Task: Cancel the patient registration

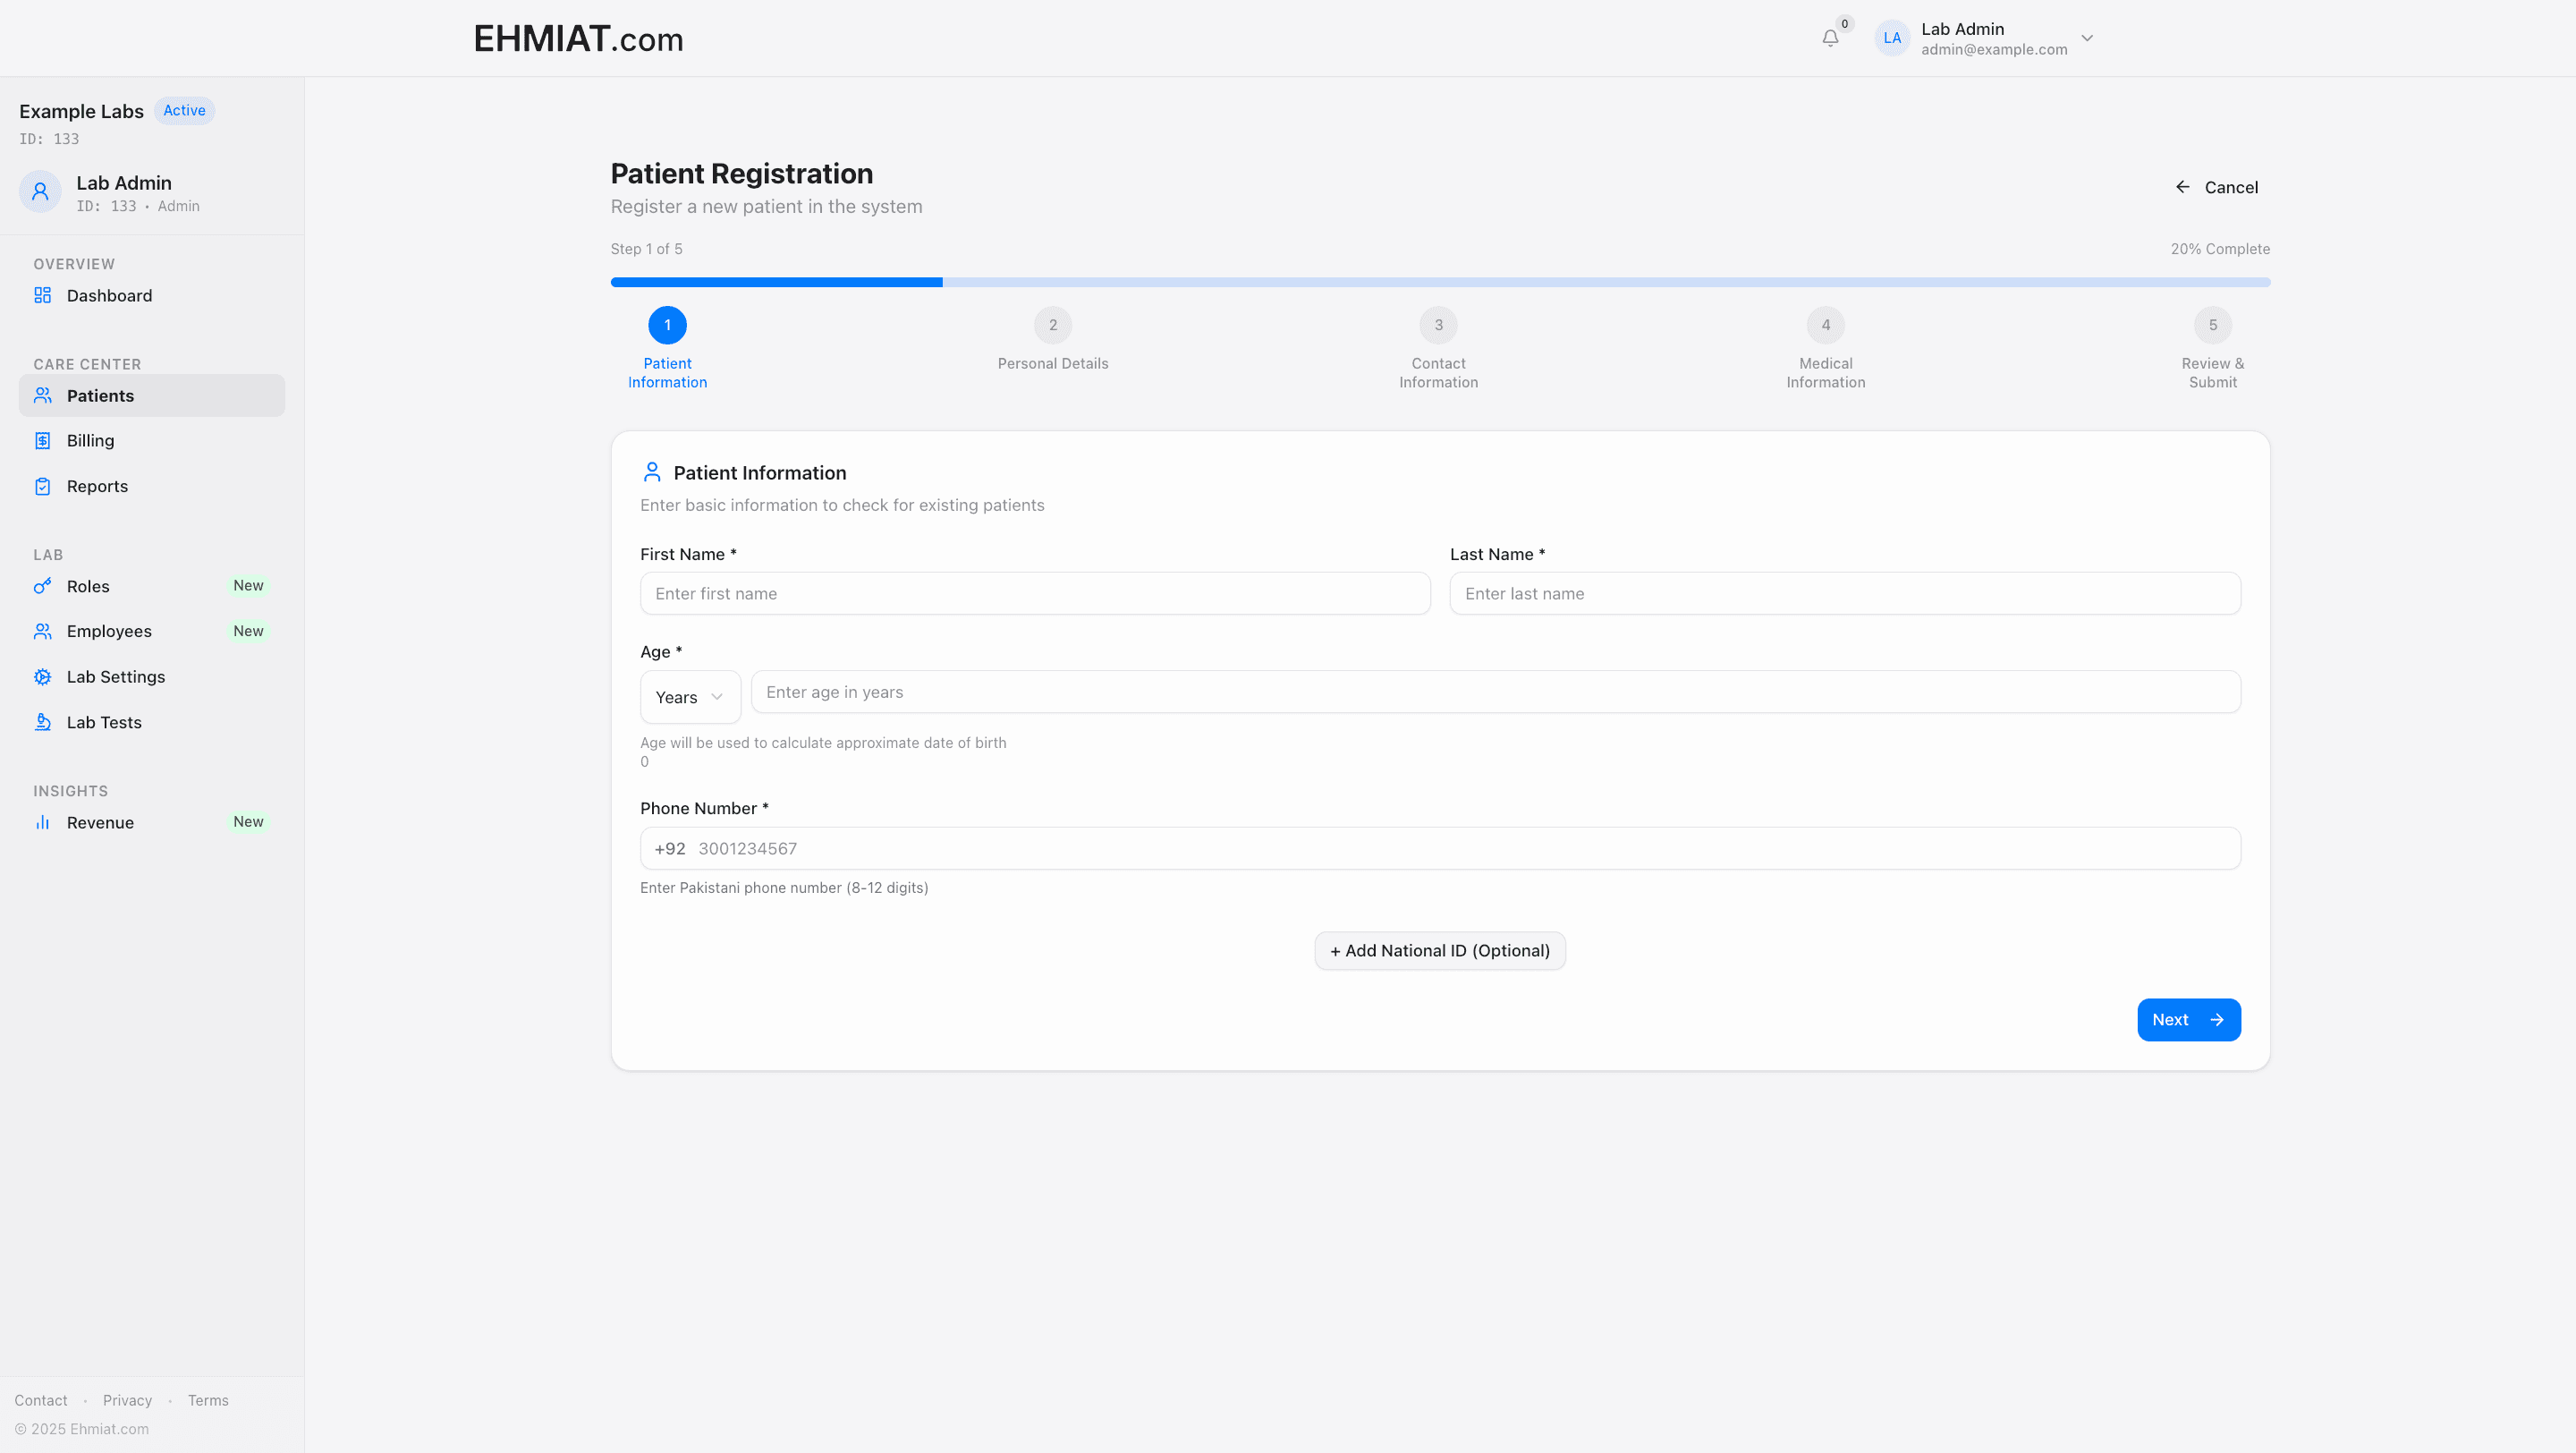Action: [2216, 187]
